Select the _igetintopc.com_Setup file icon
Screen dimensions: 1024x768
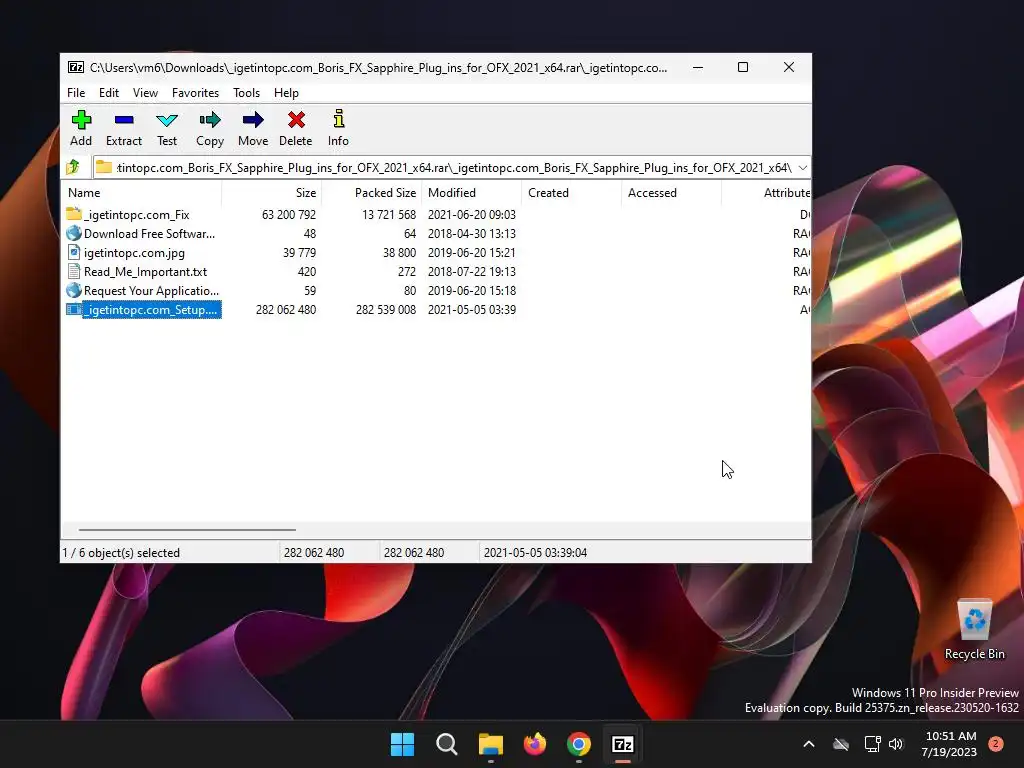74,310
